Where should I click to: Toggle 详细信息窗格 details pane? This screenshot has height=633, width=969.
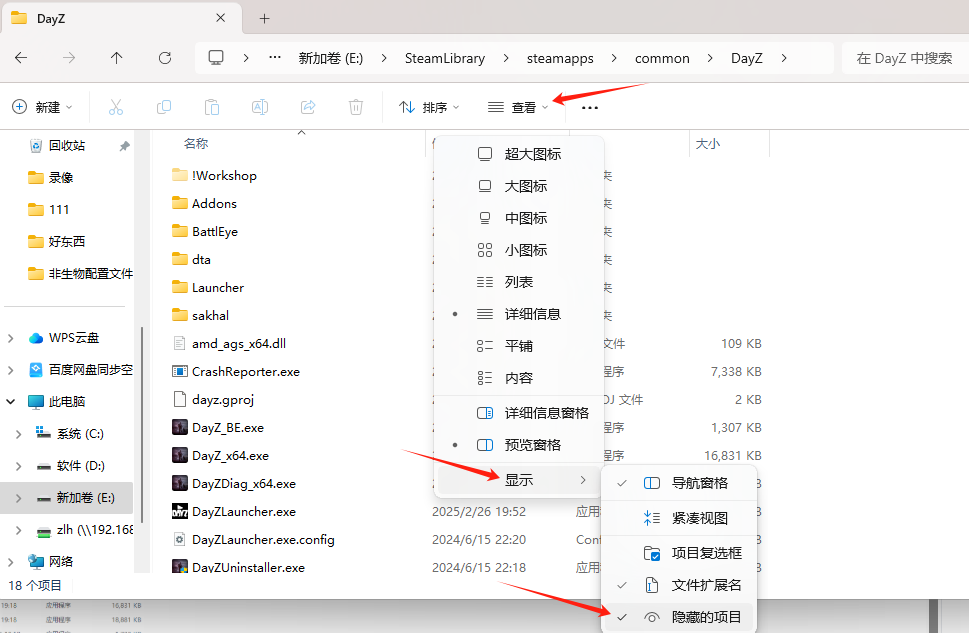pyautogui.click(x=519, y=413)
